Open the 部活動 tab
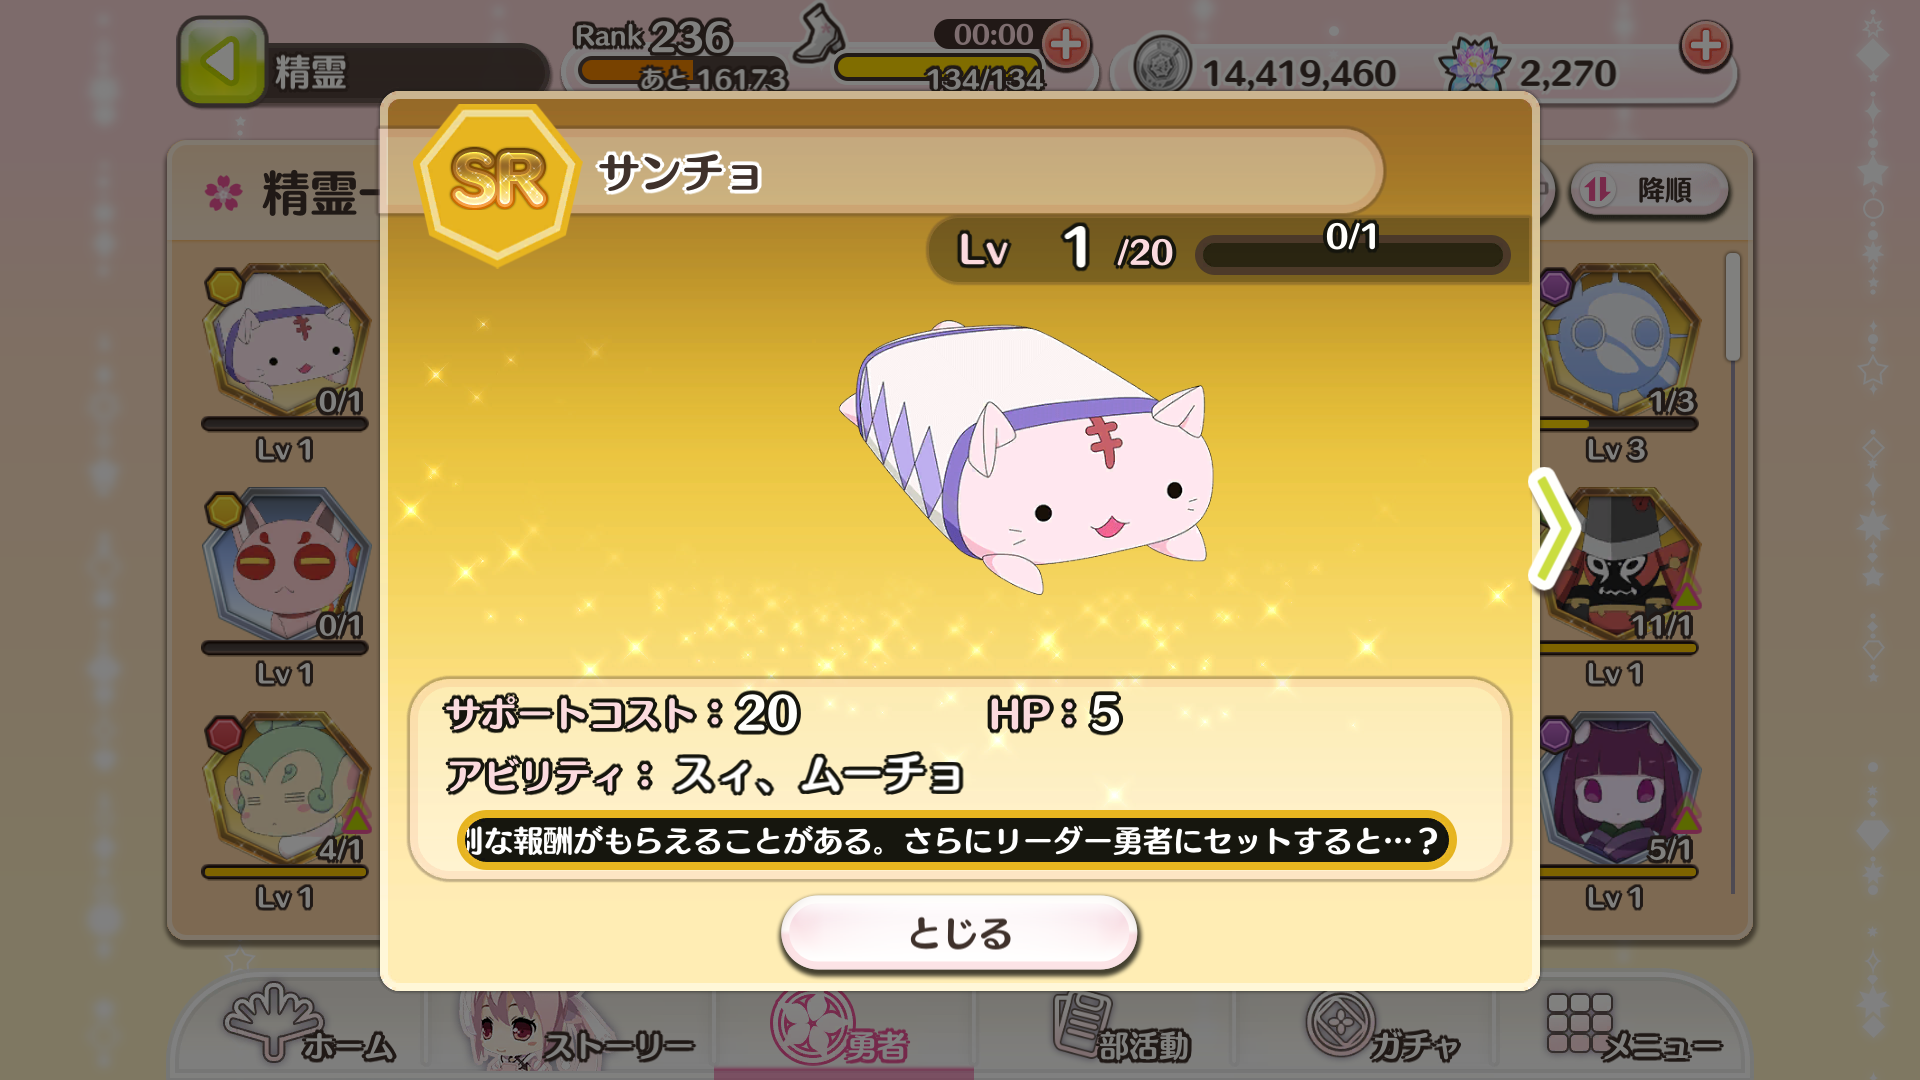 pyautogui.click(x=1120, y=1030)
